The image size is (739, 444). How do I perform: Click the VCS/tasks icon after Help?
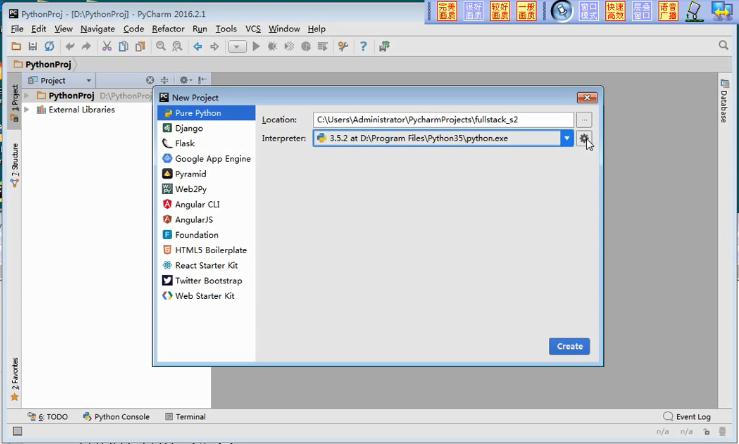point(384,46)
